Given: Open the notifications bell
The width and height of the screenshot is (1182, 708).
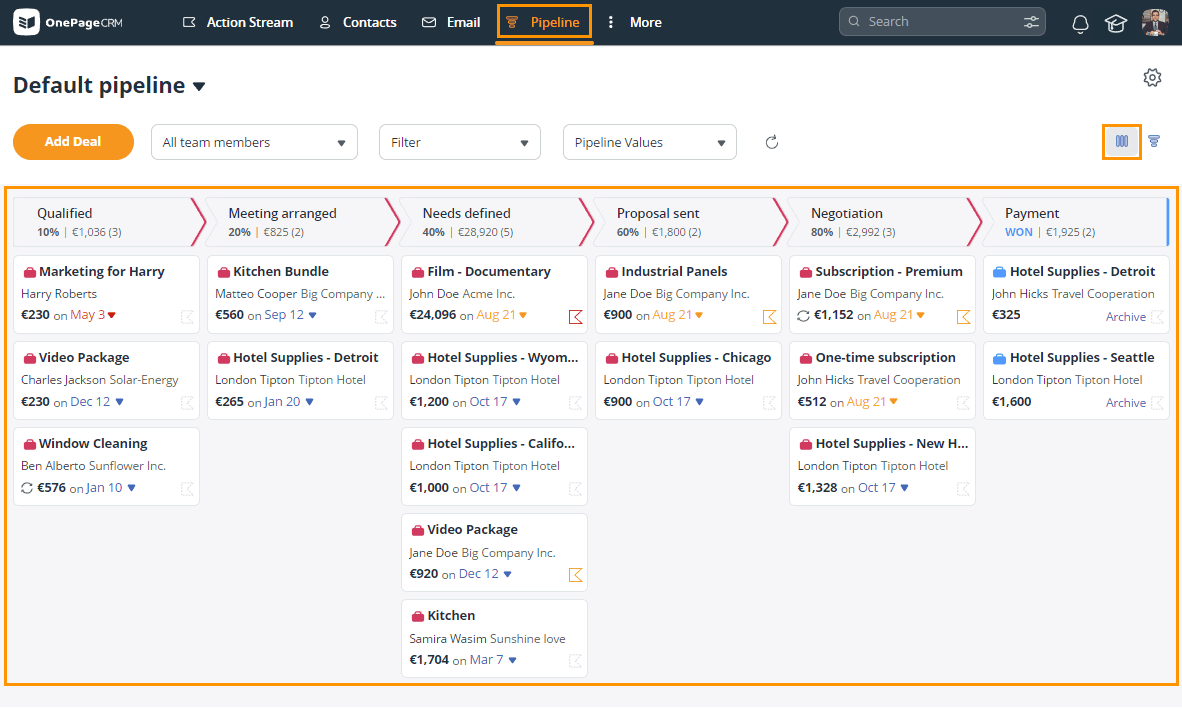Looking at the screenshot, I should coord(1080,23).
